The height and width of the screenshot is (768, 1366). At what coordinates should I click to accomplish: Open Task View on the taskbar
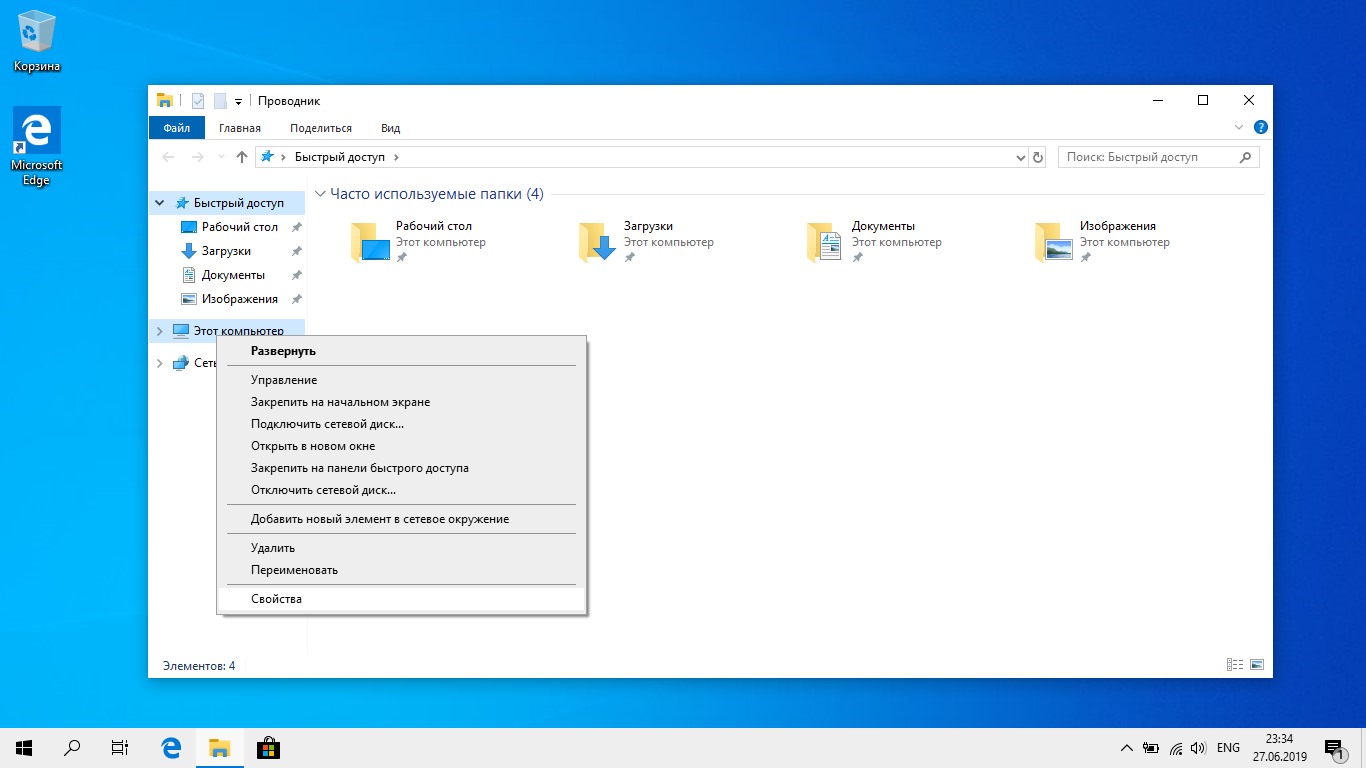(120, 748)
